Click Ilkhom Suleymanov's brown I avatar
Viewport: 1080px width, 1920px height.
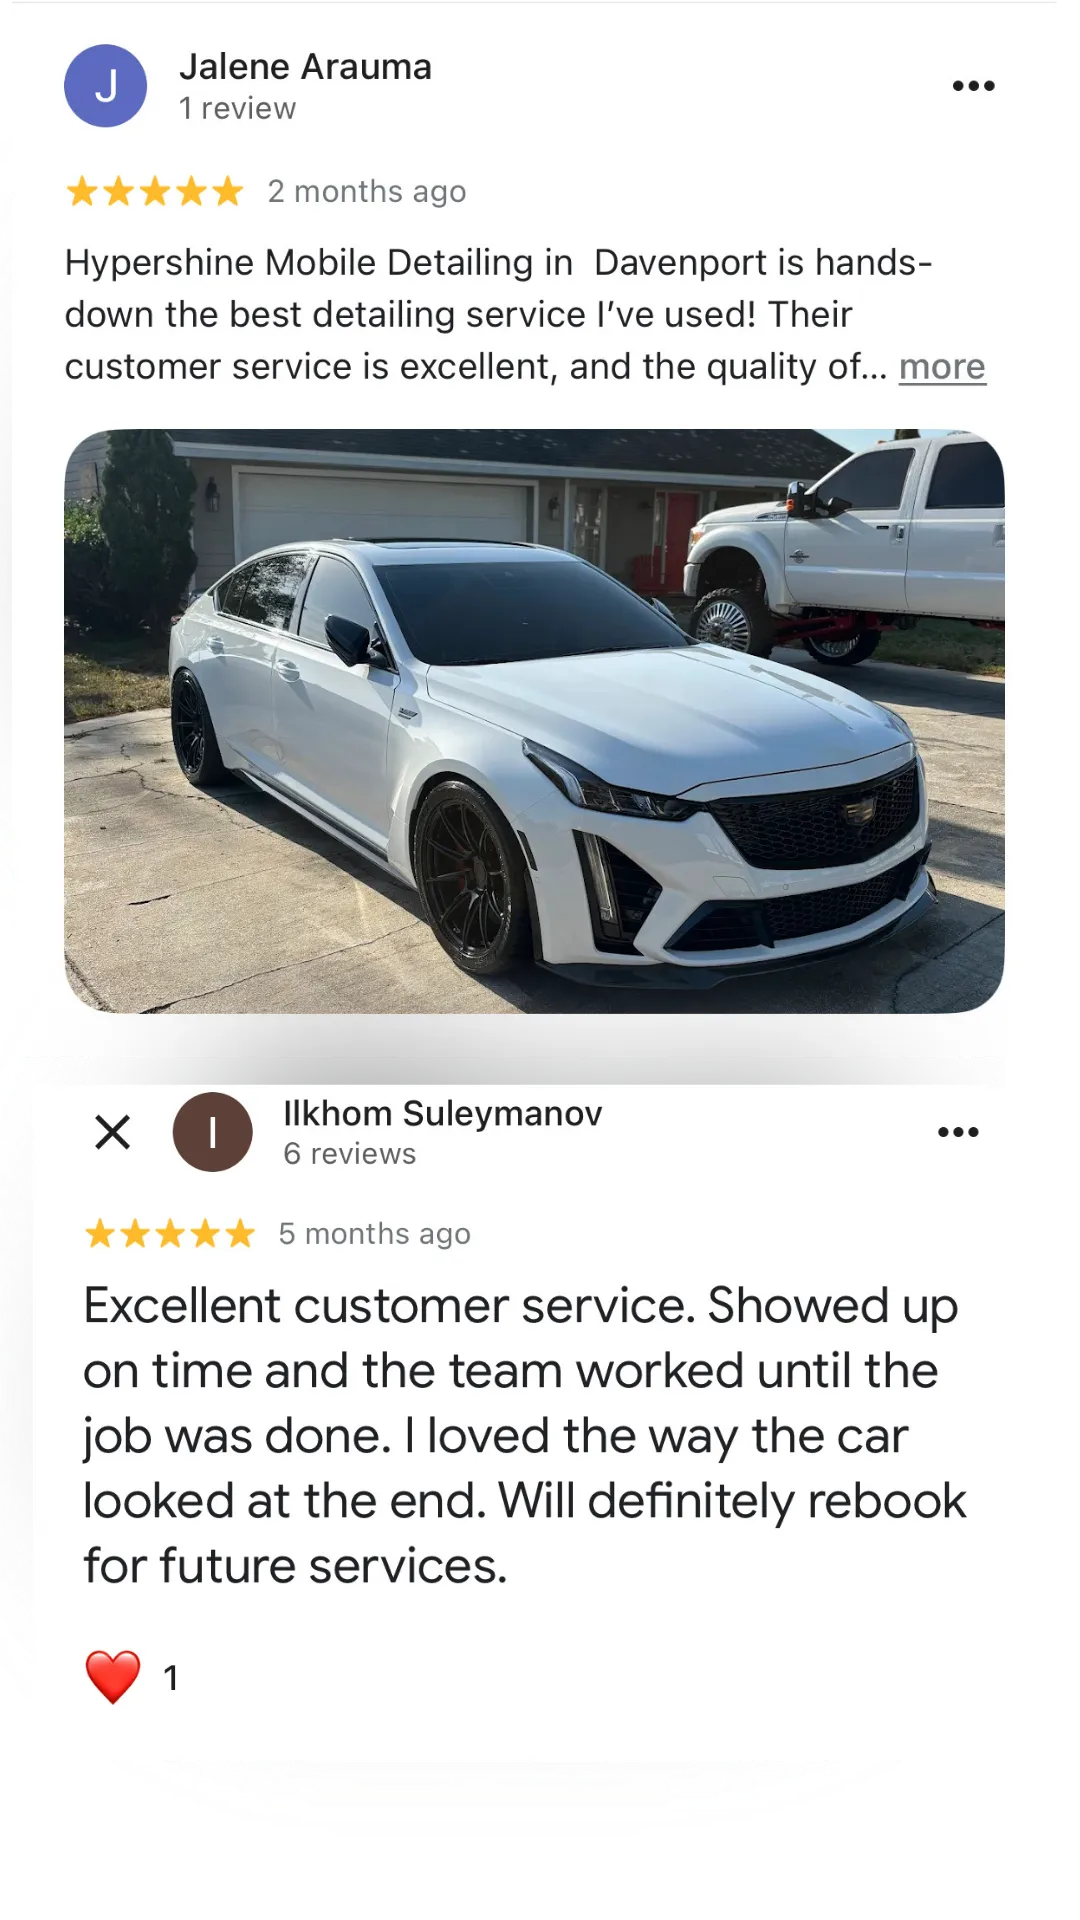pyautogui.click(x=212, y=1132)
